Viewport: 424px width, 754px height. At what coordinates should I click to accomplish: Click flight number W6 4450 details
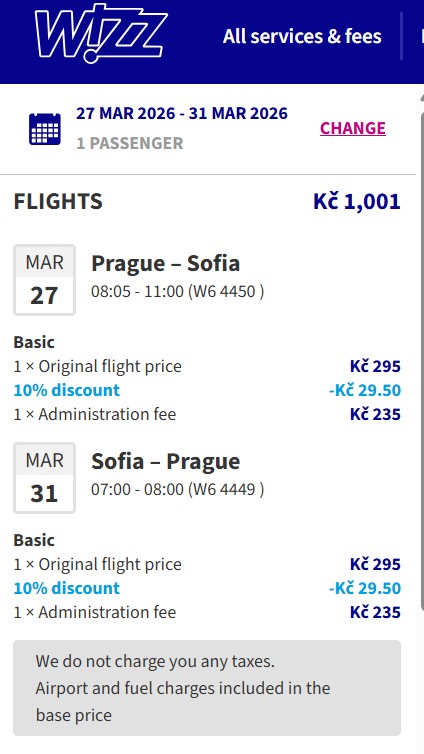point(225,291)
